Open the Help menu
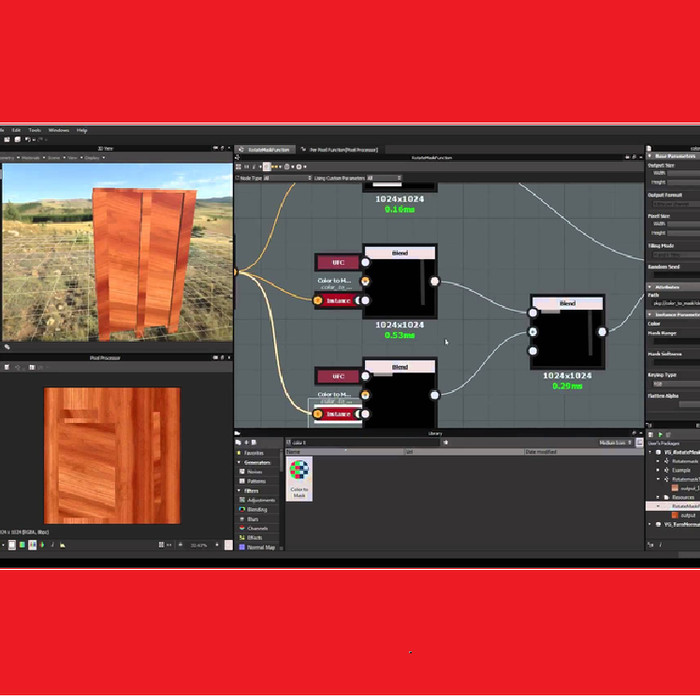 [x=82, y=130]
